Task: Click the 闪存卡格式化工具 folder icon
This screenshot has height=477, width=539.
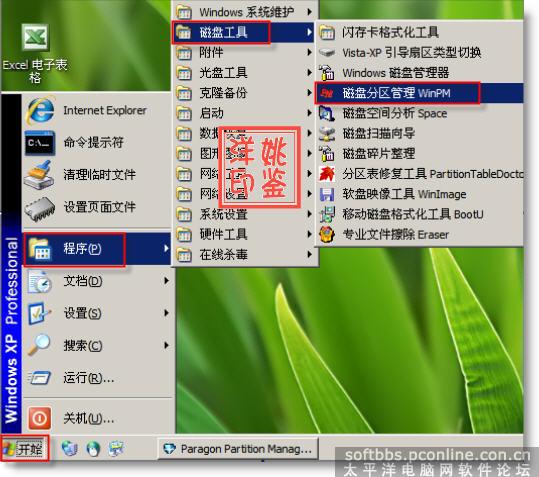Action: point(327,33)
